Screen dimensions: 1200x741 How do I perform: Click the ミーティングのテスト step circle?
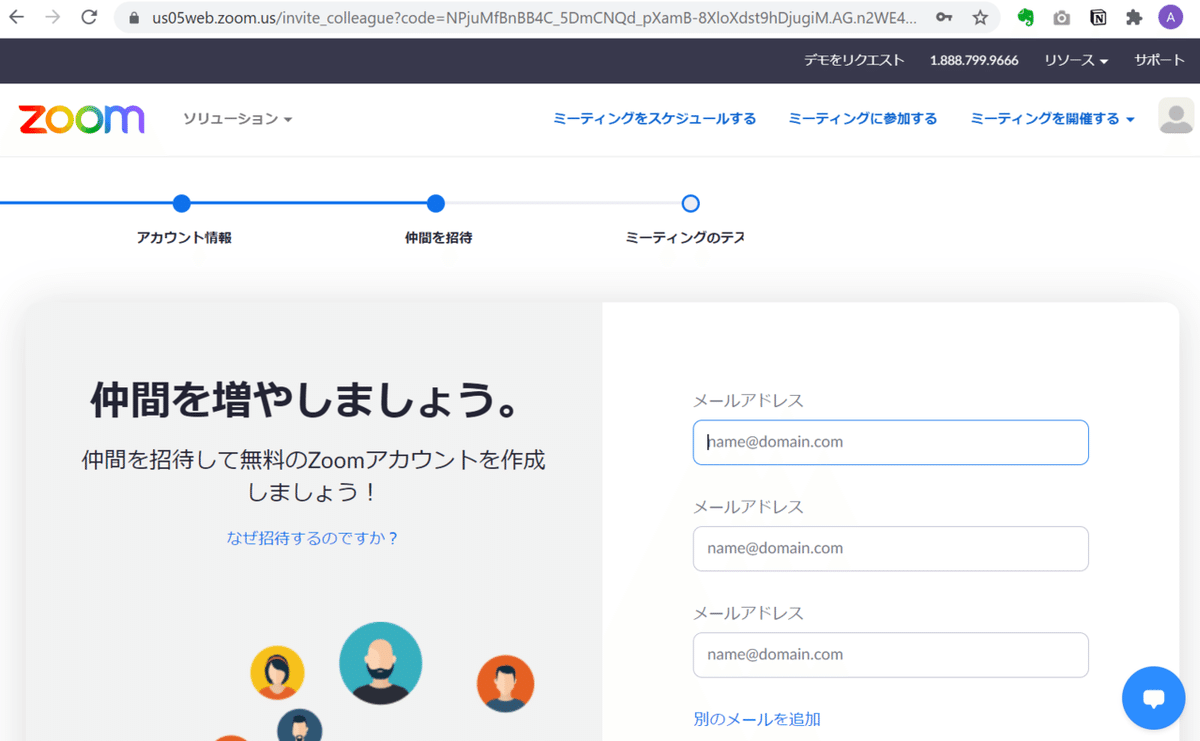(690, 204)
